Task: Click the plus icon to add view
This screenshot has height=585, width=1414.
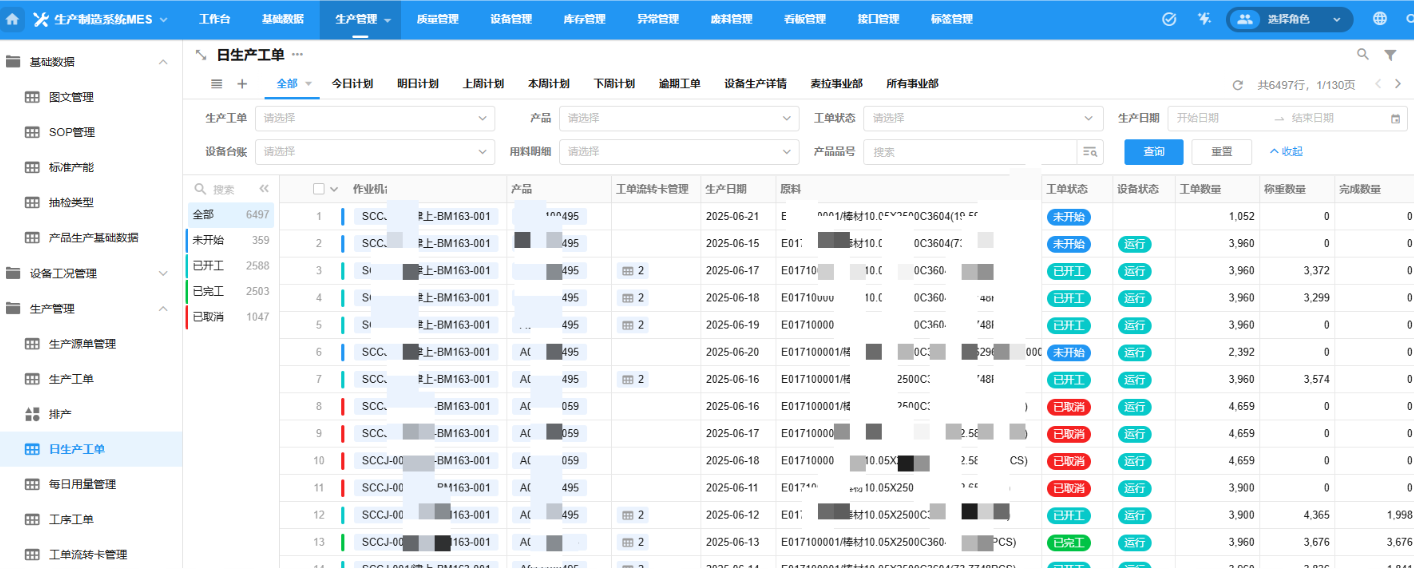Action: 241,84
